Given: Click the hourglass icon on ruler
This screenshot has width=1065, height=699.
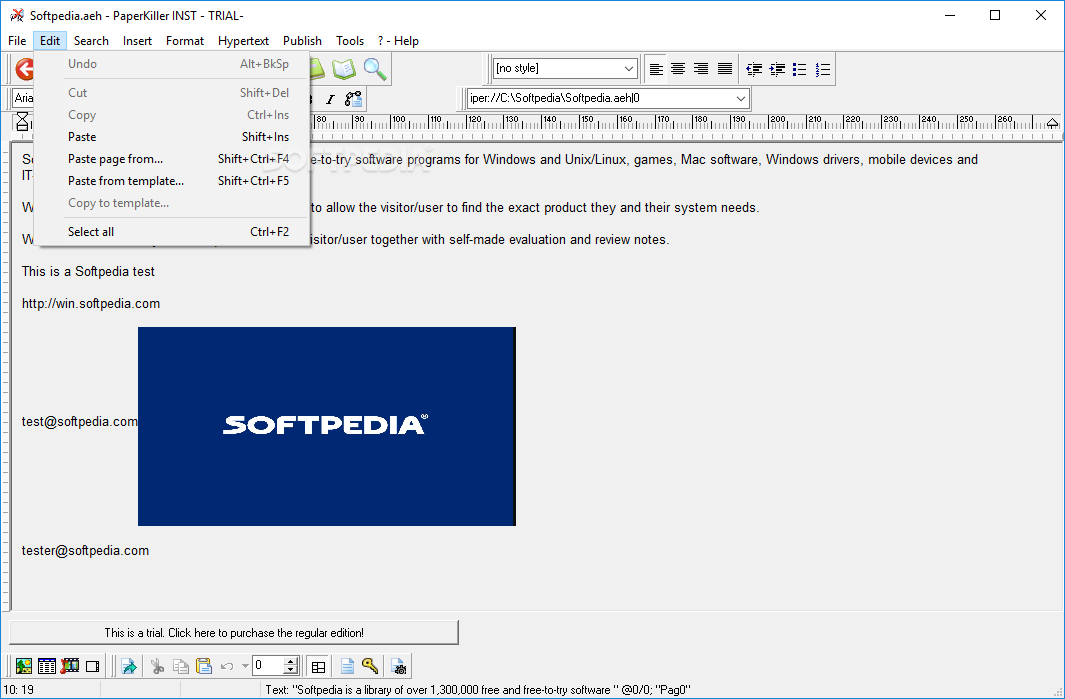Looking at the screenshot, I should [22, 122].
